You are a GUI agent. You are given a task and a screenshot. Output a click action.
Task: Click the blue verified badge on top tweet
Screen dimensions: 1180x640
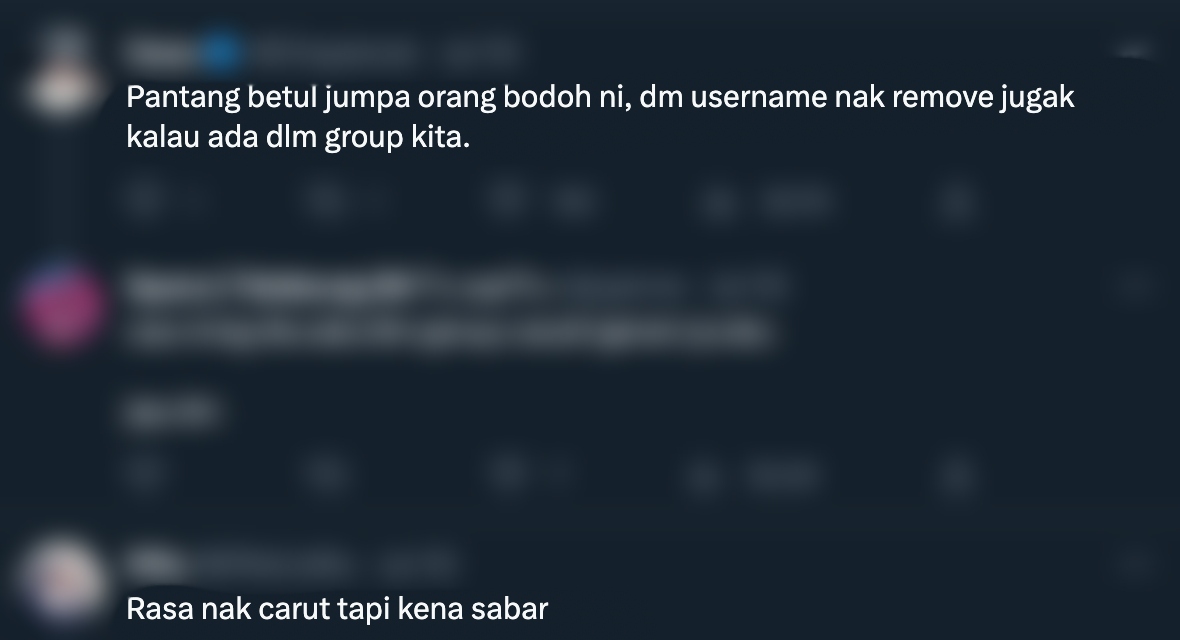click(x=221, y=53)
